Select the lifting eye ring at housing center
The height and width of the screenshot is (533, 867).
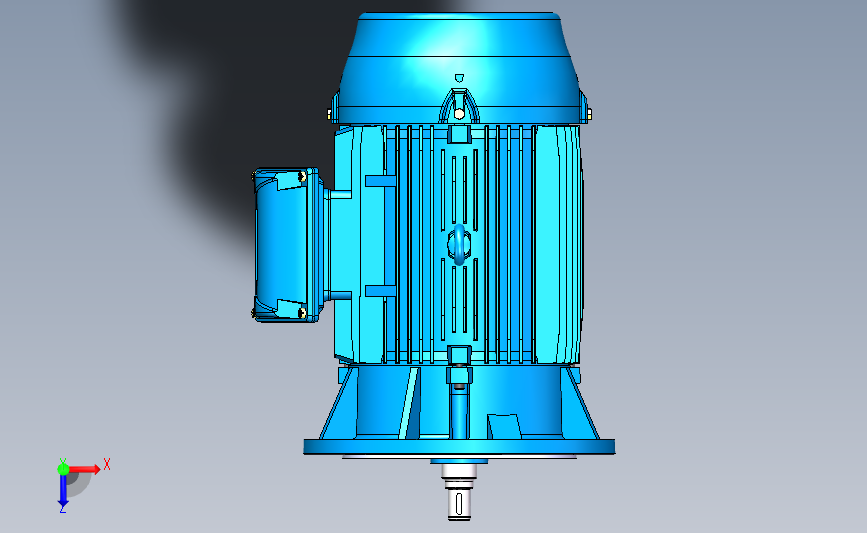(459, 244)
